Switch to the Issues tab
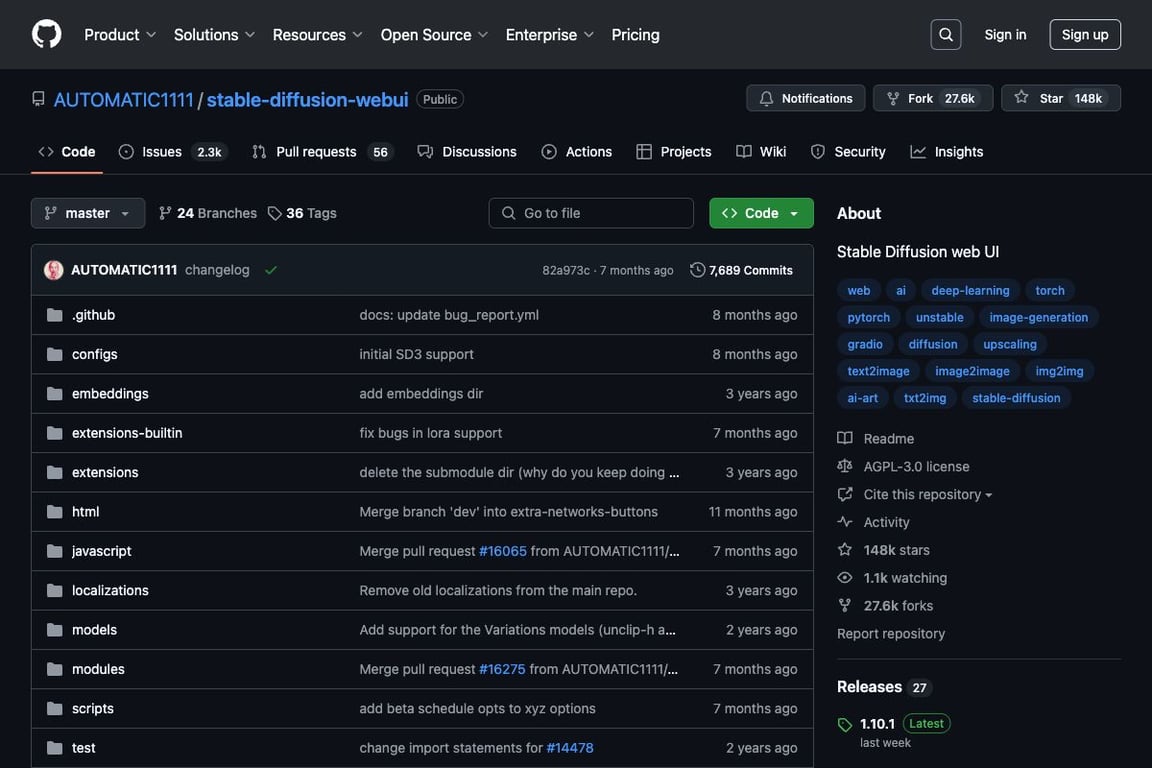Viewport: 1152px width, 768px height. click(x=173, y=151)
